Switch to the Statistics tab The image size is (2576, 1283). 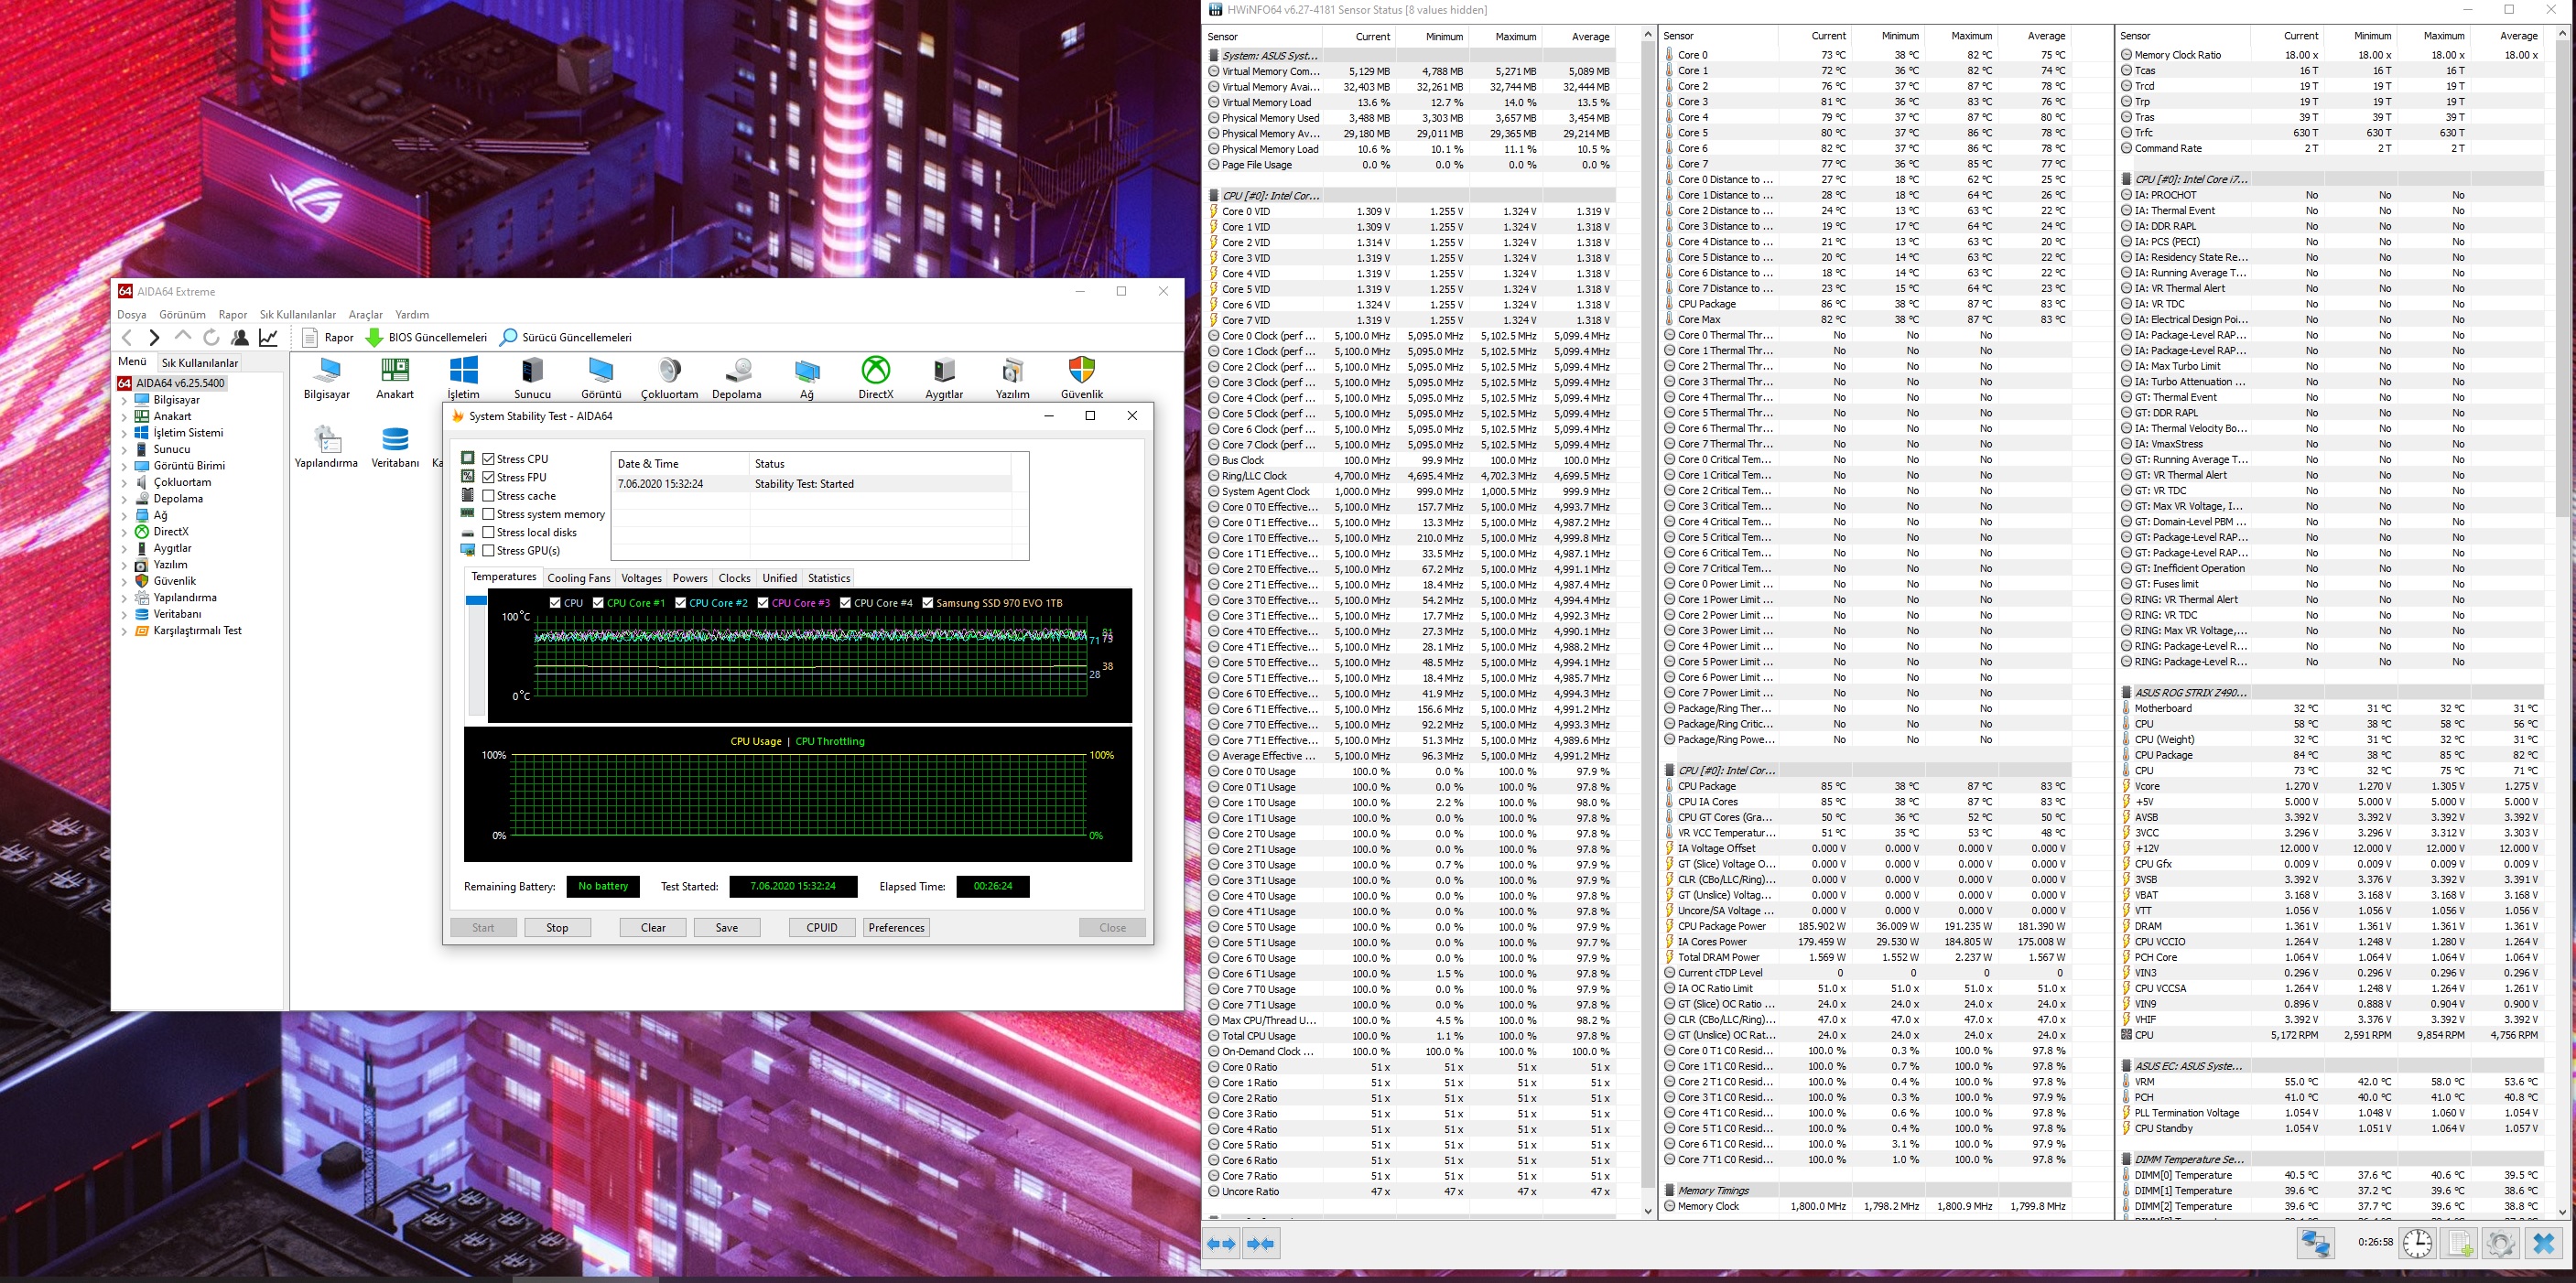[x=829, y=578]
